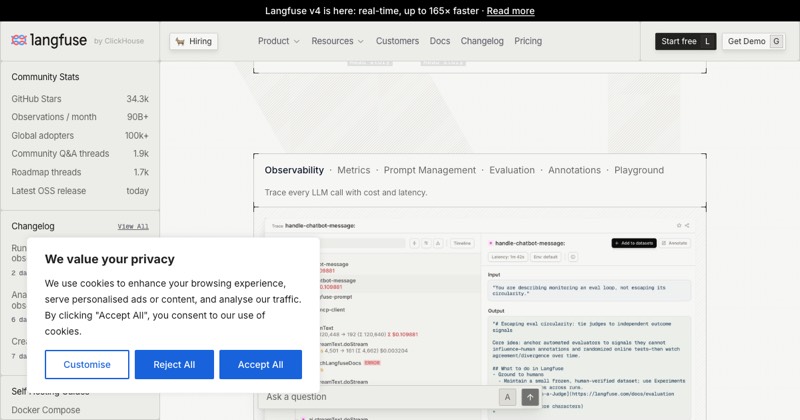Click the Start free button

pos(685,41)
